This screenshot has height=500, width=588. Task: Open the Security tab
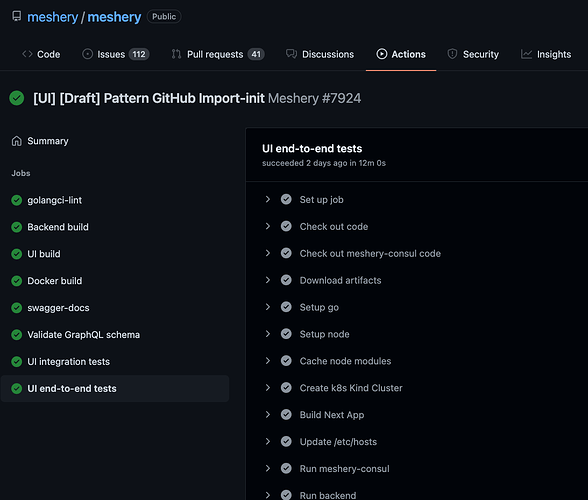click(473, 54)
